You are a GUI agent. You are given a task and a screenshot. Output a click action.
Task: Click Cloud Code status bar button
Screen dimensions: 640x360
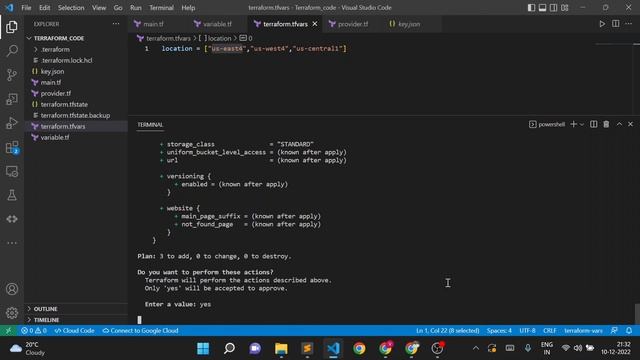[74, 330]
